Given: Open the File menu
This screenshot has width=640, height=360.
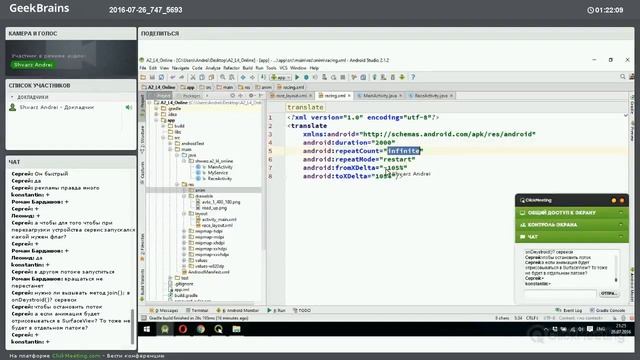Looking at the screenshot, I should tap(143, 68).
